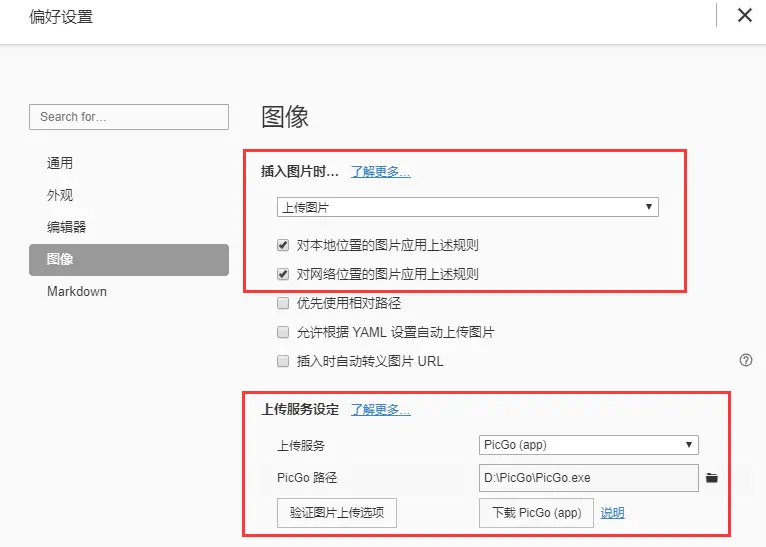Toggle 对网络位置的图片应用上述规则 checkbox
The height and width of the screenshot is (547, 766).
pos(283,274)
